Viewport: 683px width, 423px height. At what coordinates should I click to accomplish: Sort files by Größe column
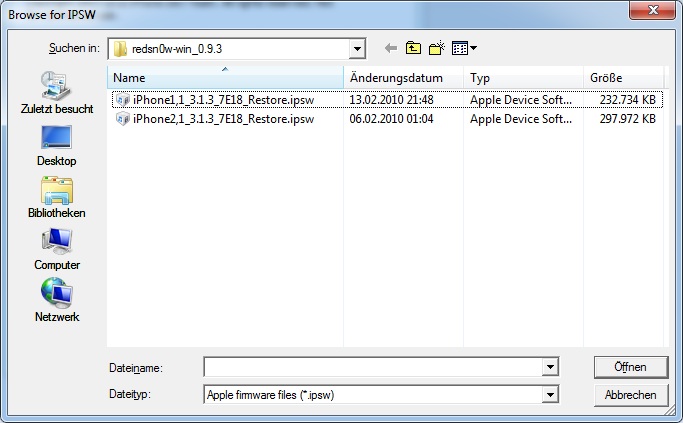tap(620, 77)
